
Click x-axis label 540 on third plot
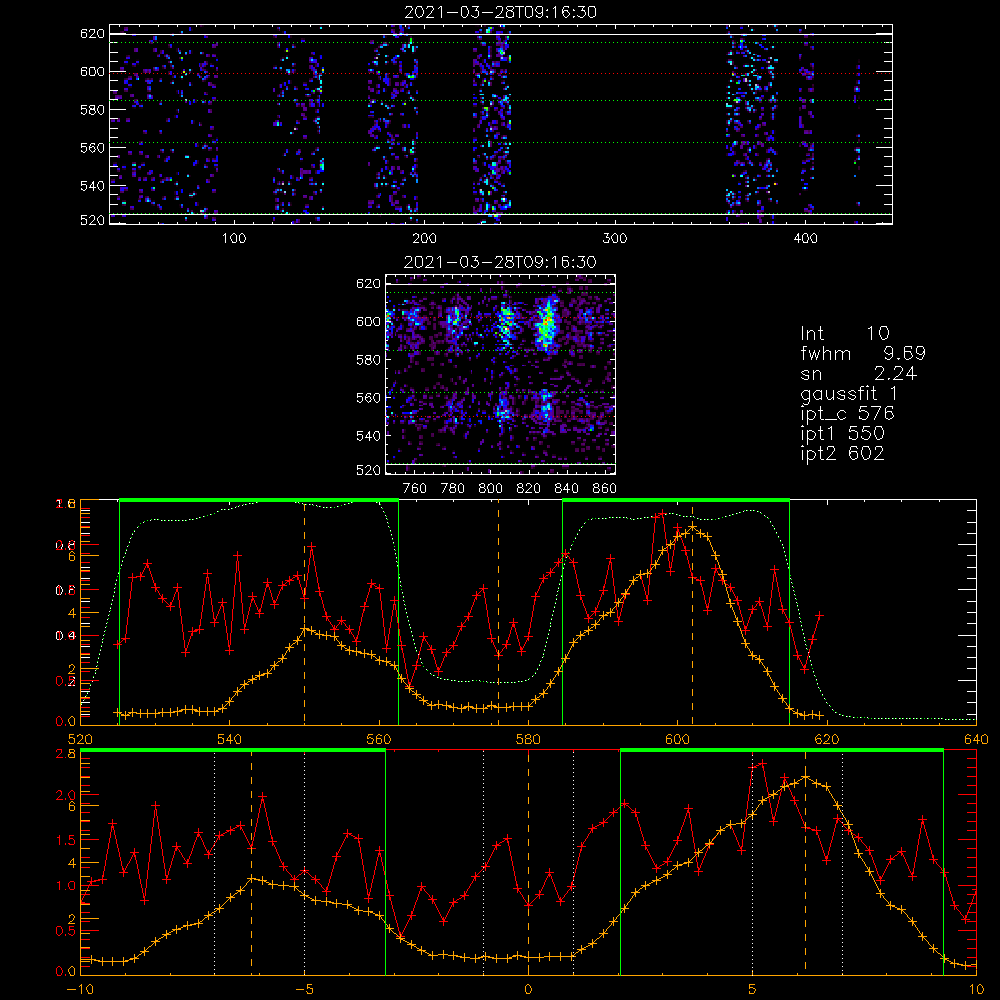pyautogui.click(x=230, y=740)
